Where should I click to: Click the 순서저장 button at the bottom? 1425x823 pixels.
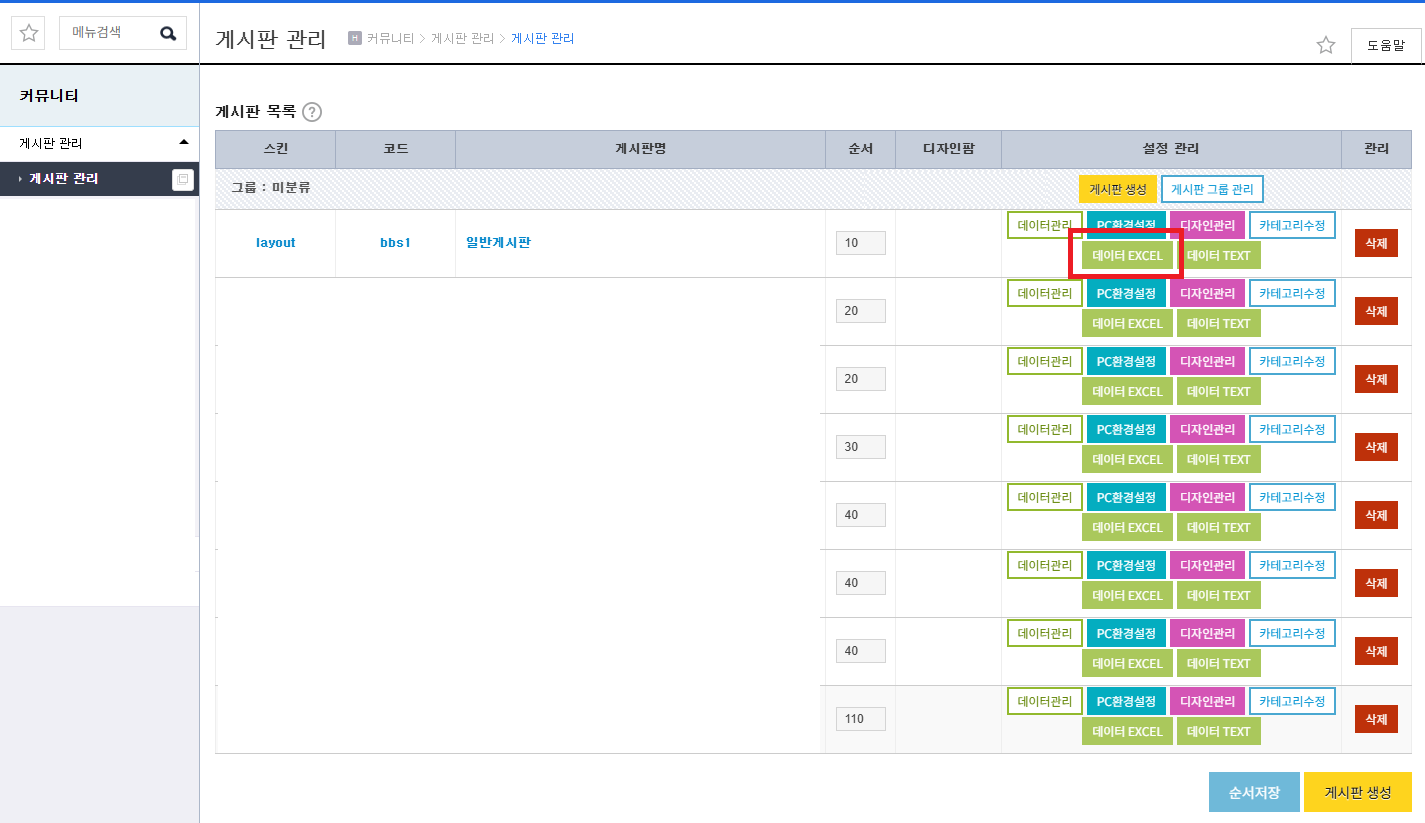click(x=1254, y=792)
